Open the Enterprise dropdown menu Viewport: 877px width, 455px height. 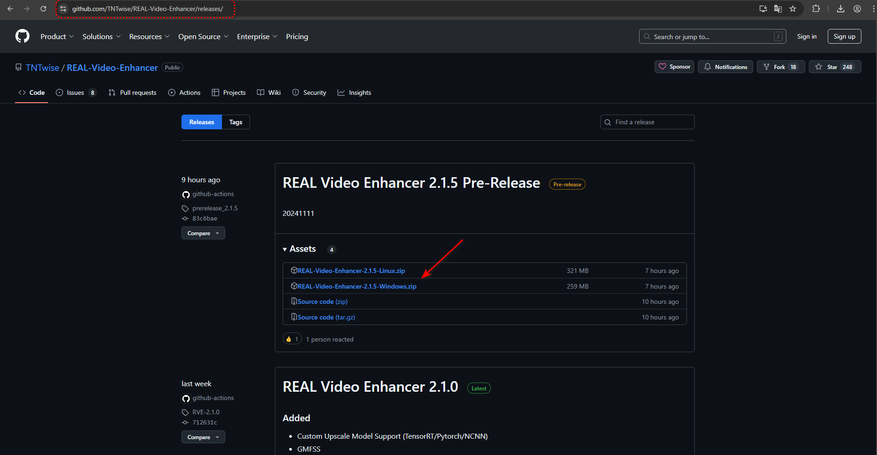tap(257, 36)
